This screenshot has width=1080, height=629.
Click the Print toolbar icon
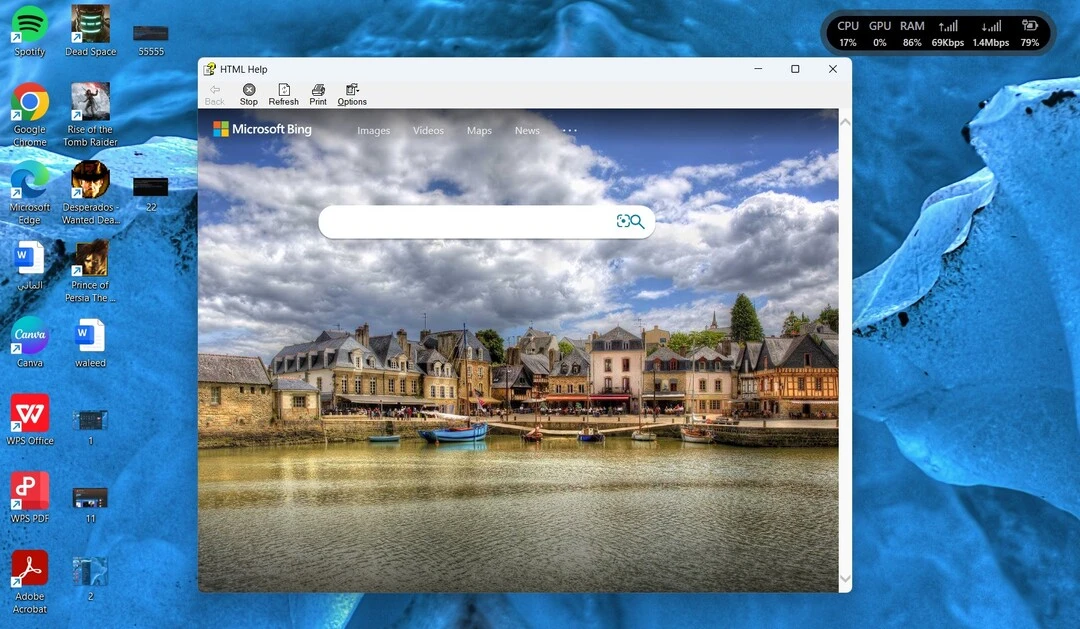point(318,90)
